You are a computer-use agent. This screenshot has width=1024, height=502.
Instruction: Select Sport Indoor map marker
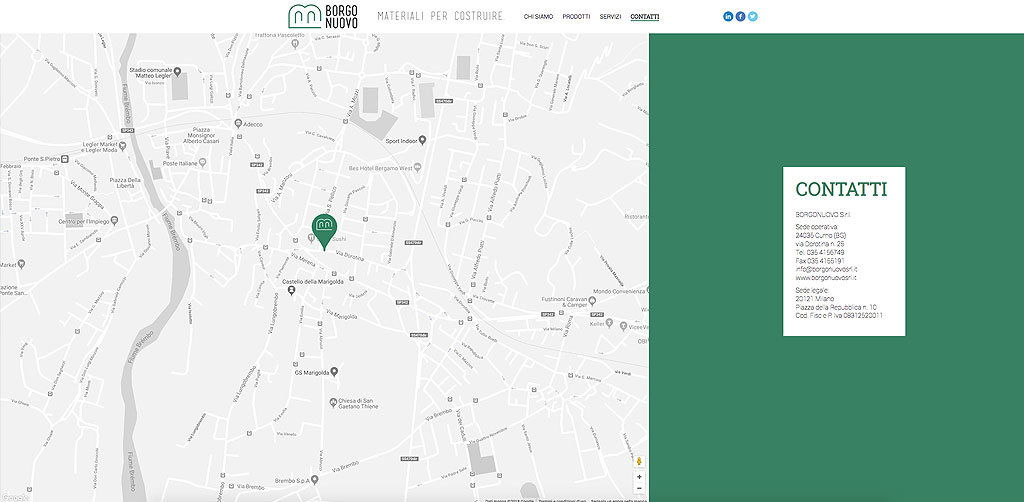click(423, 140)
